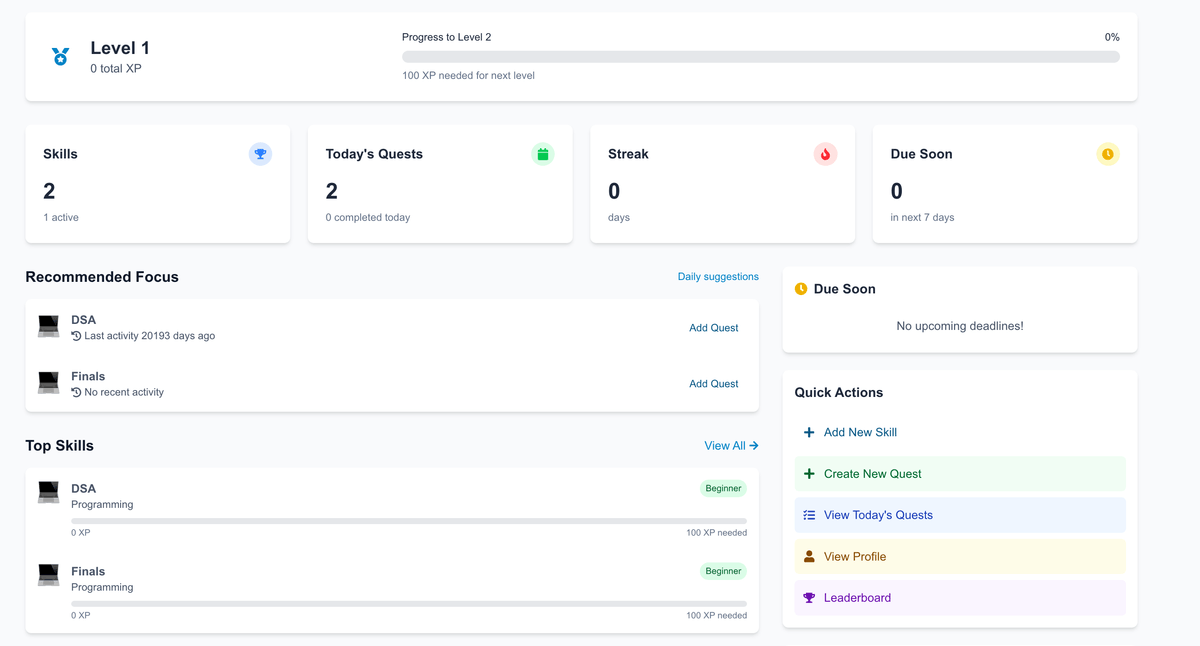Open the Daily suggestions link
Image resolution: width=1200 pixels, height=646 pixels.
point(718,277)
